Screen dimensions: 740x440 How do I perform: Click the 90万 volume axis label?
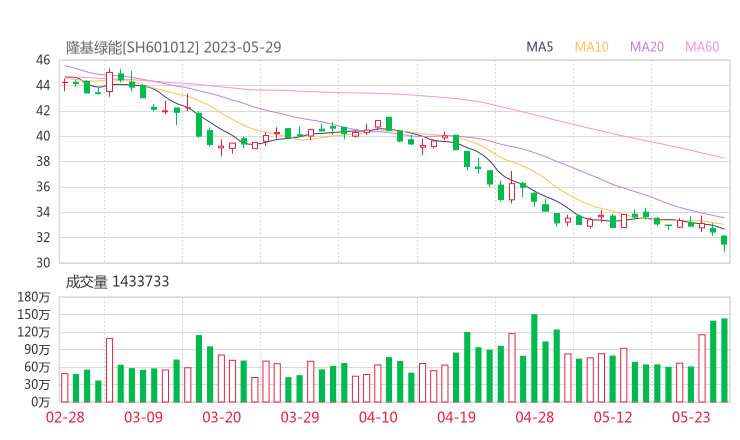pyautogui.click(x=37, y=349)
